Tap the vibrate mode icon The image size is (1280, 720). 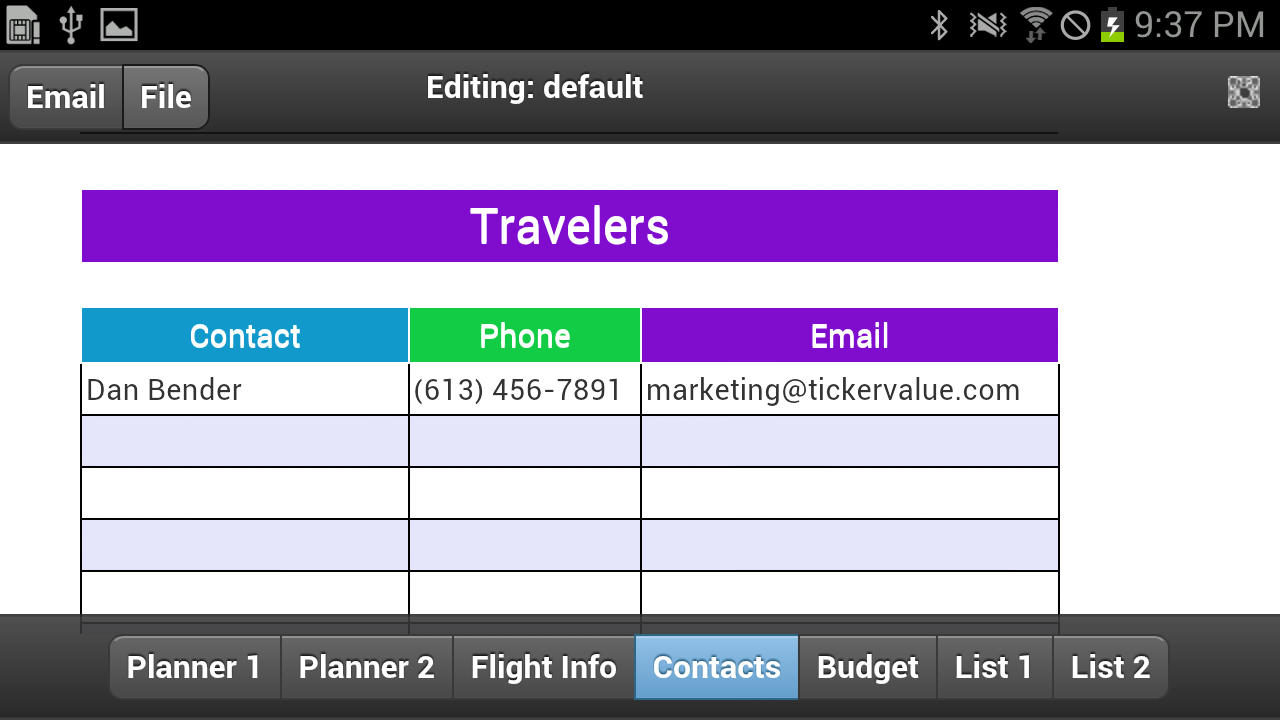click(x=988, y=25)
